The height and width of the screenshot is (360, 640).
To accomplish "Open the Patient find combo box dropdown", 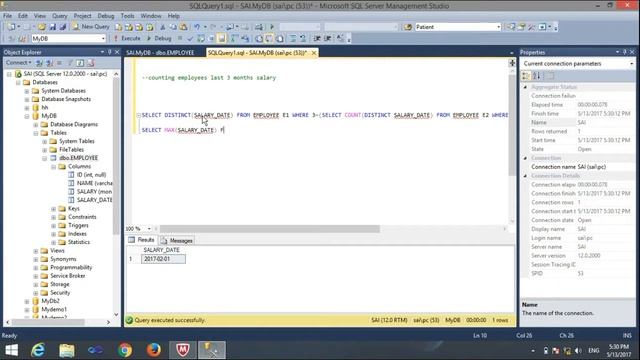I will click(498, 27).
